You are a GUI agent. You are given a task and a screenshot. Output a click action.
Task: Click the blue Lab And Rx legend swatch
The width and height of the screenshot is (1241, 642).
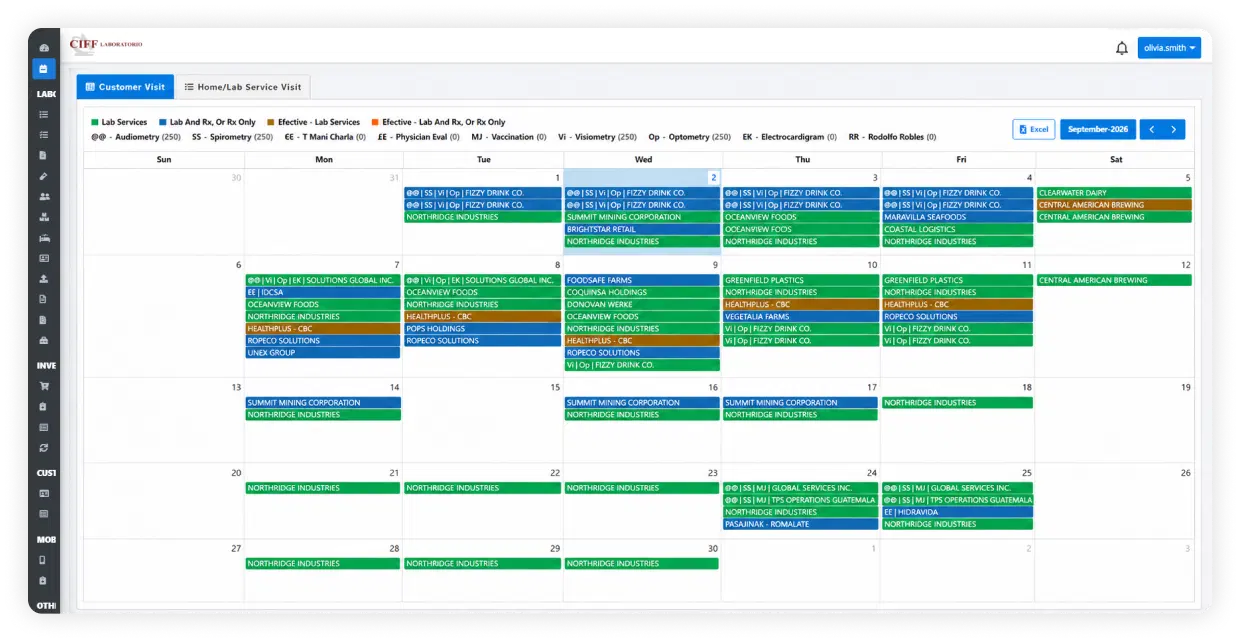tap(162, 122)
